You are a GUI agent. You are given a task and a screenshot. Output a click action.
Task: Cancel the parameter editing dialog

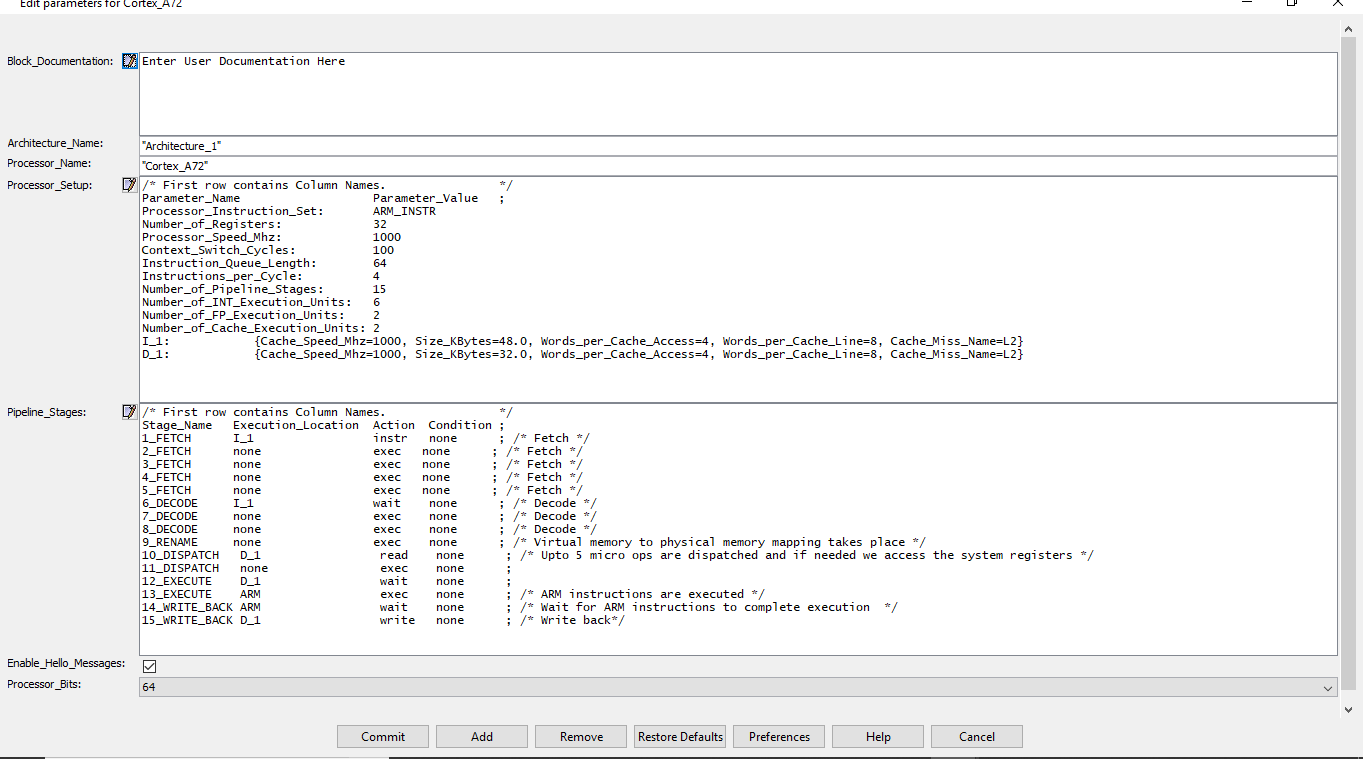tap(977, 737)
